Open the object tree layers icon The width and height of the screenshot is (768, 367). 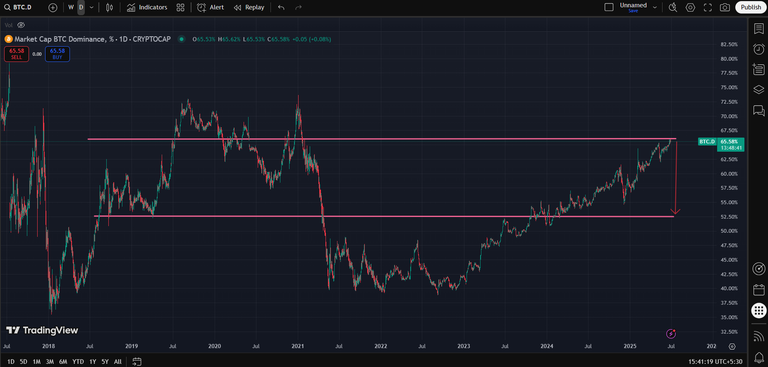(758, 90)
